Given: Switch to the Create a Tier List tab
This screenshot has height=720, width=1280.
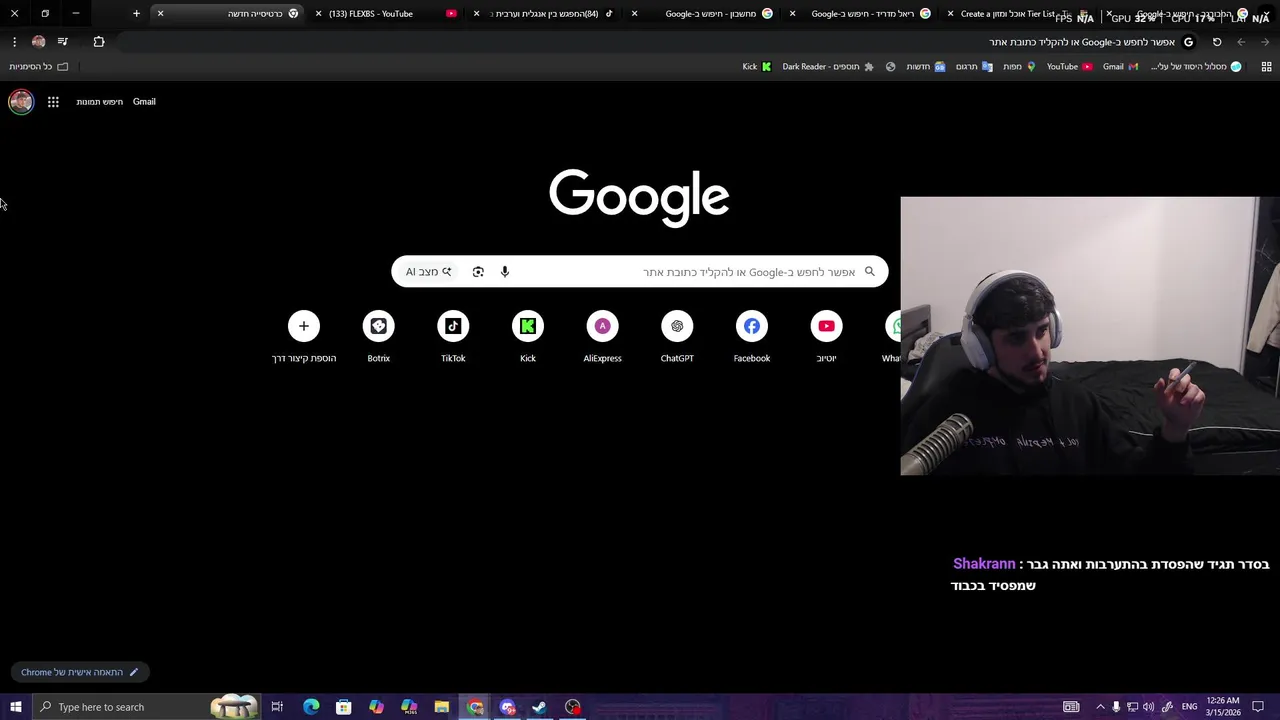Looking at the screenshot, I should pyautogui.click(x=1018, y=14).
